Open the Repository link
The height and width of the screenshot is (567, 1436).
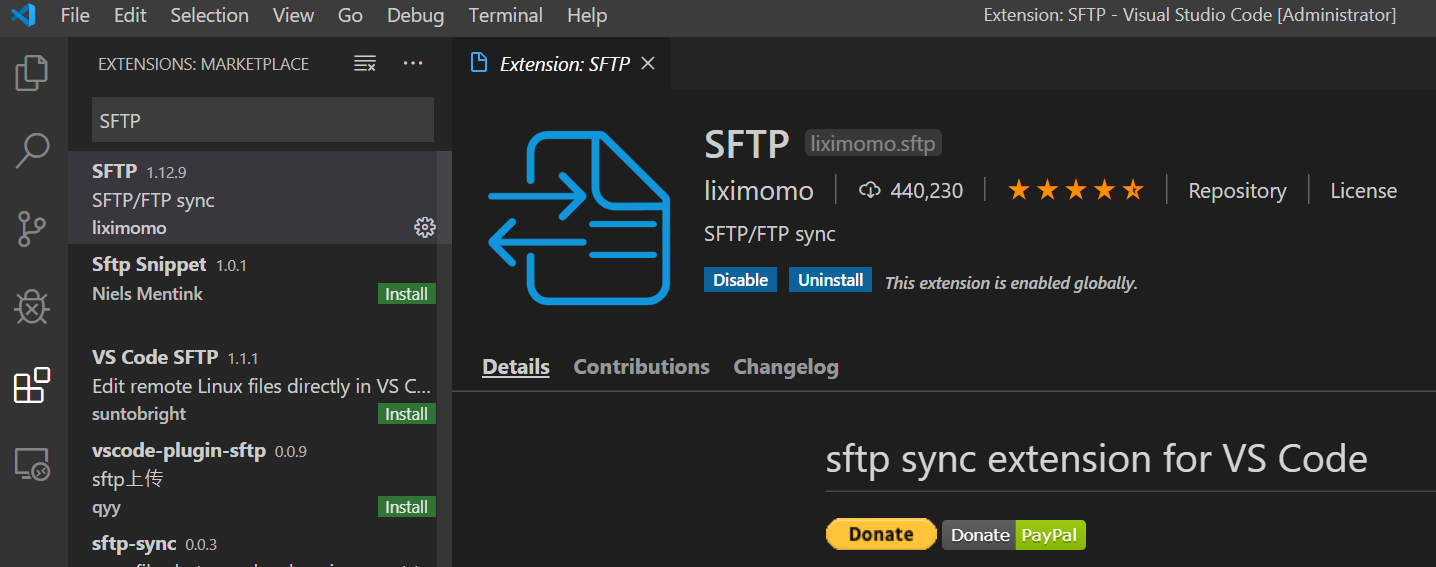(1237, 190)
